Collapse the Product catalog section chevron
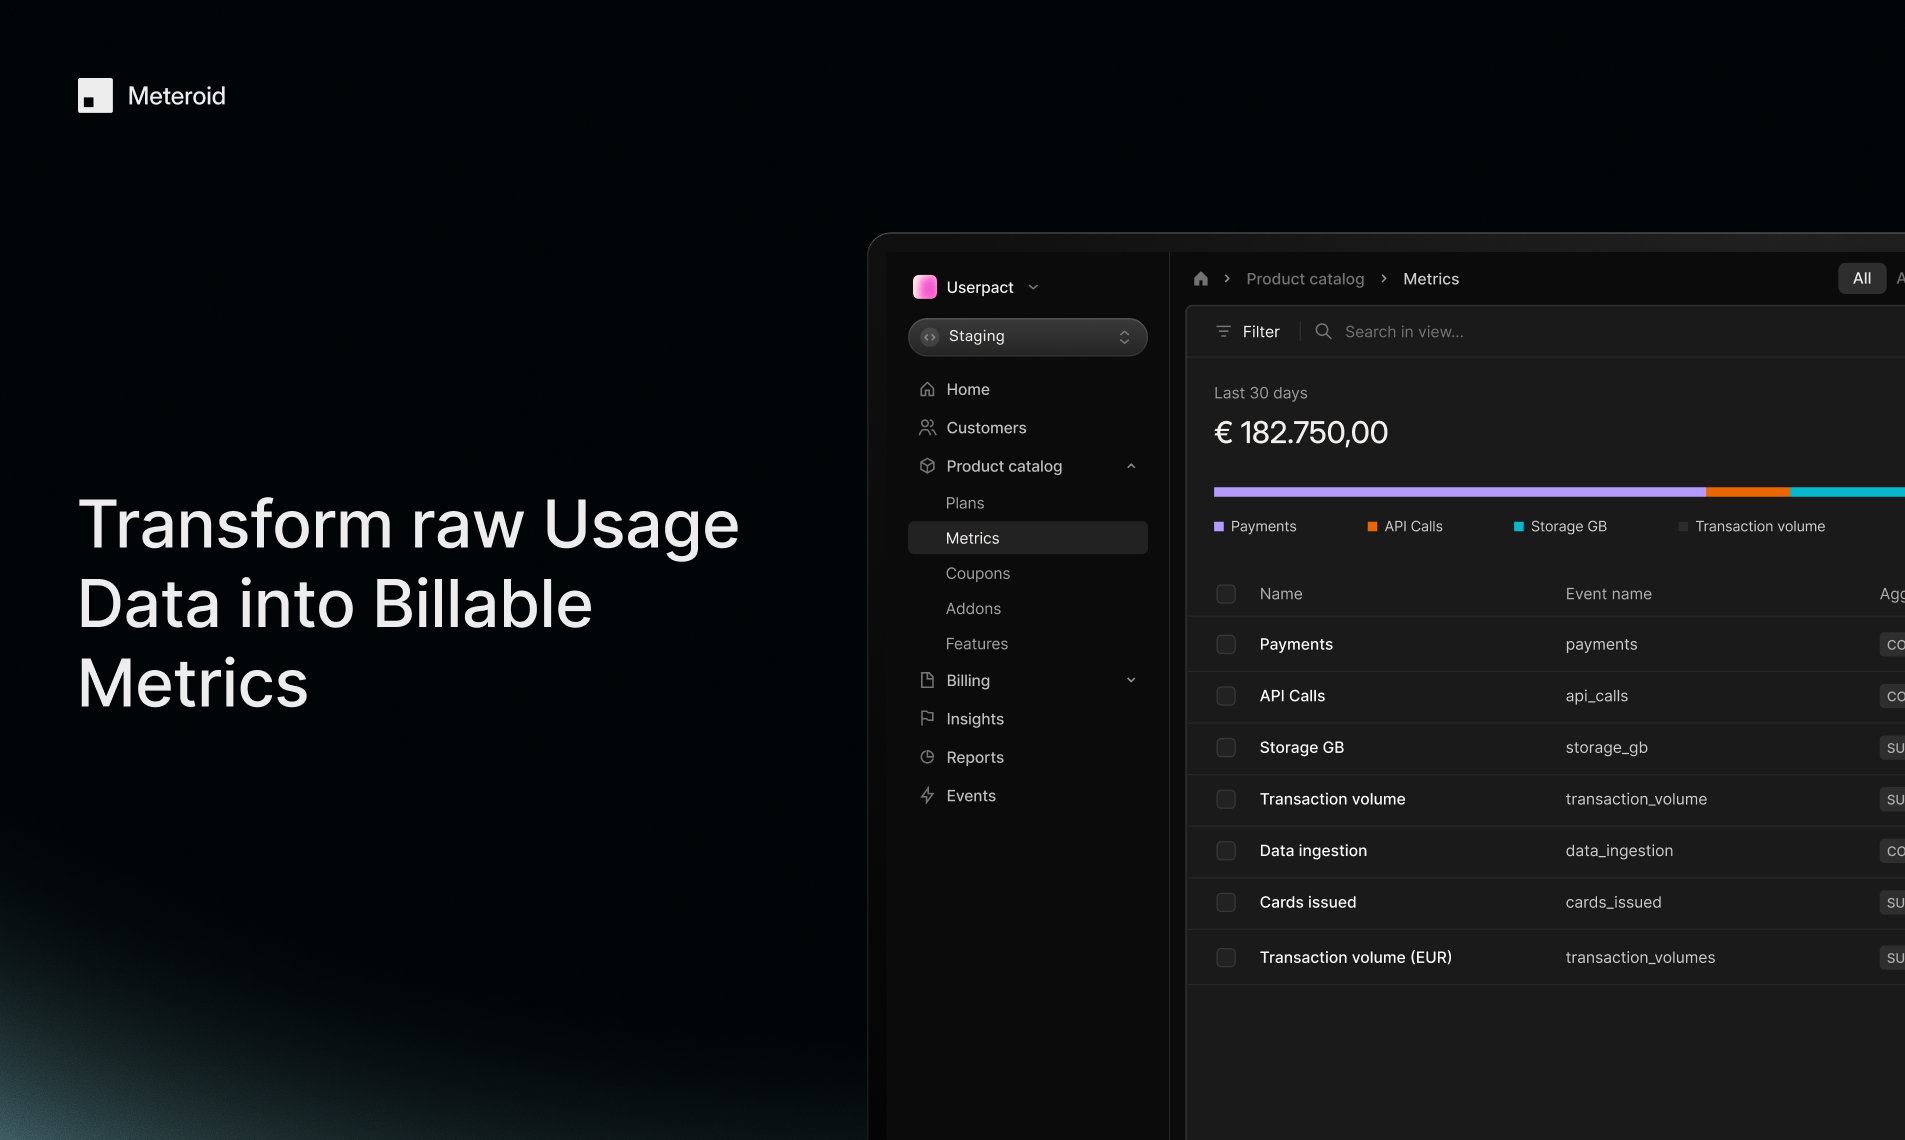Viewport: 1905px width, 1140px height. tap(1131, 466)
